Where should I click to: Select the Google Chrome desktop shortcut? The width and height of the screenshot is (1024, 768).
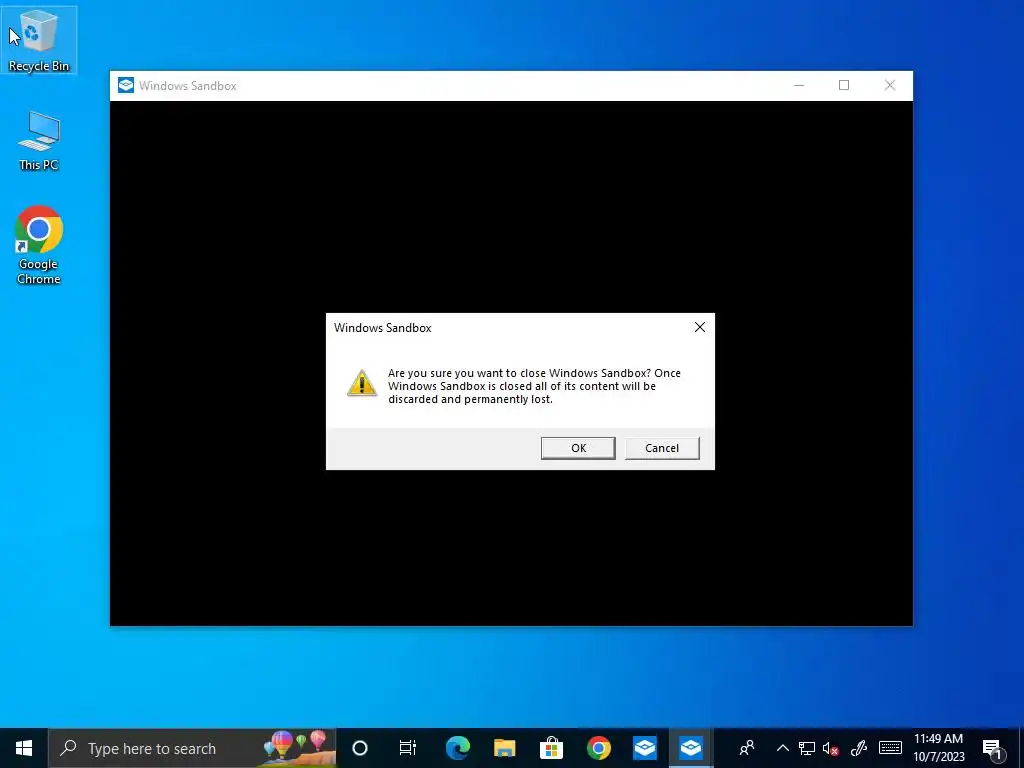[39, 245]
